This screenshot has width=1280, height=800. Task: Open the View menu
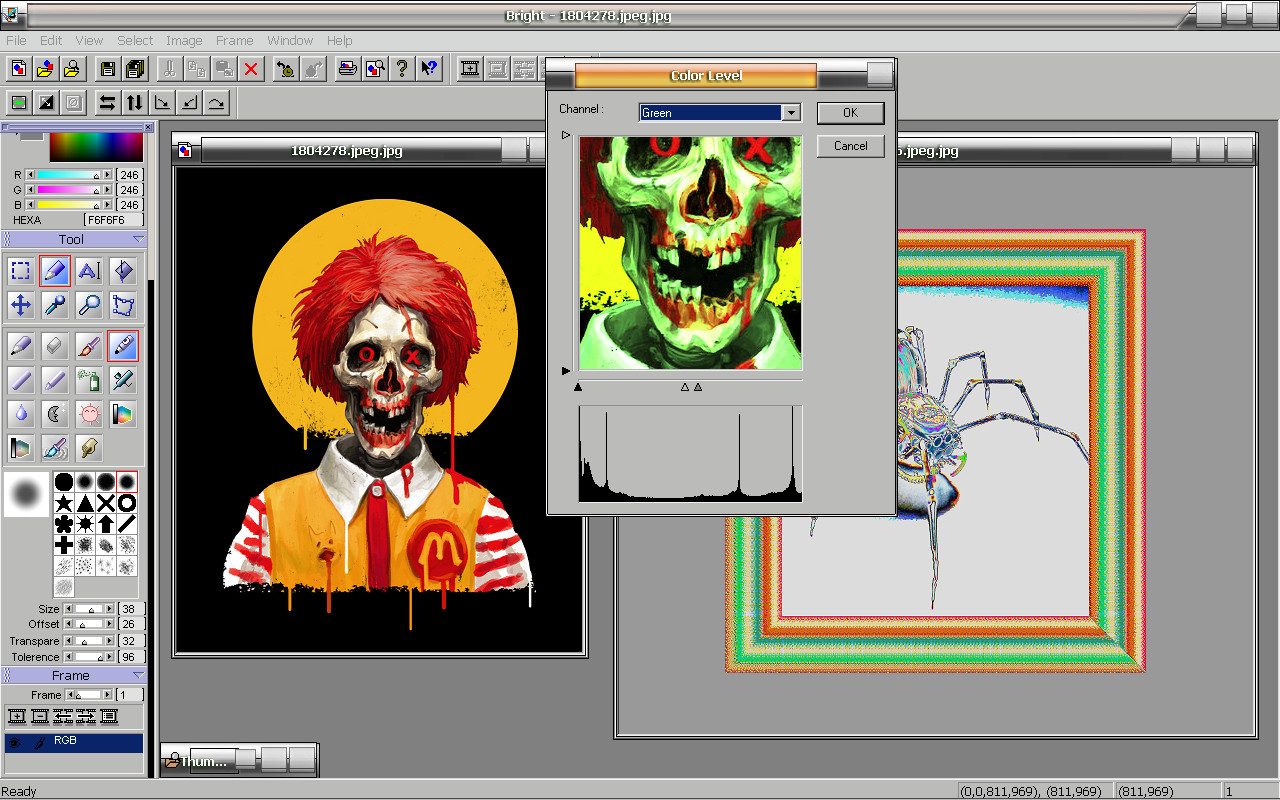click(x=89, y=41)
